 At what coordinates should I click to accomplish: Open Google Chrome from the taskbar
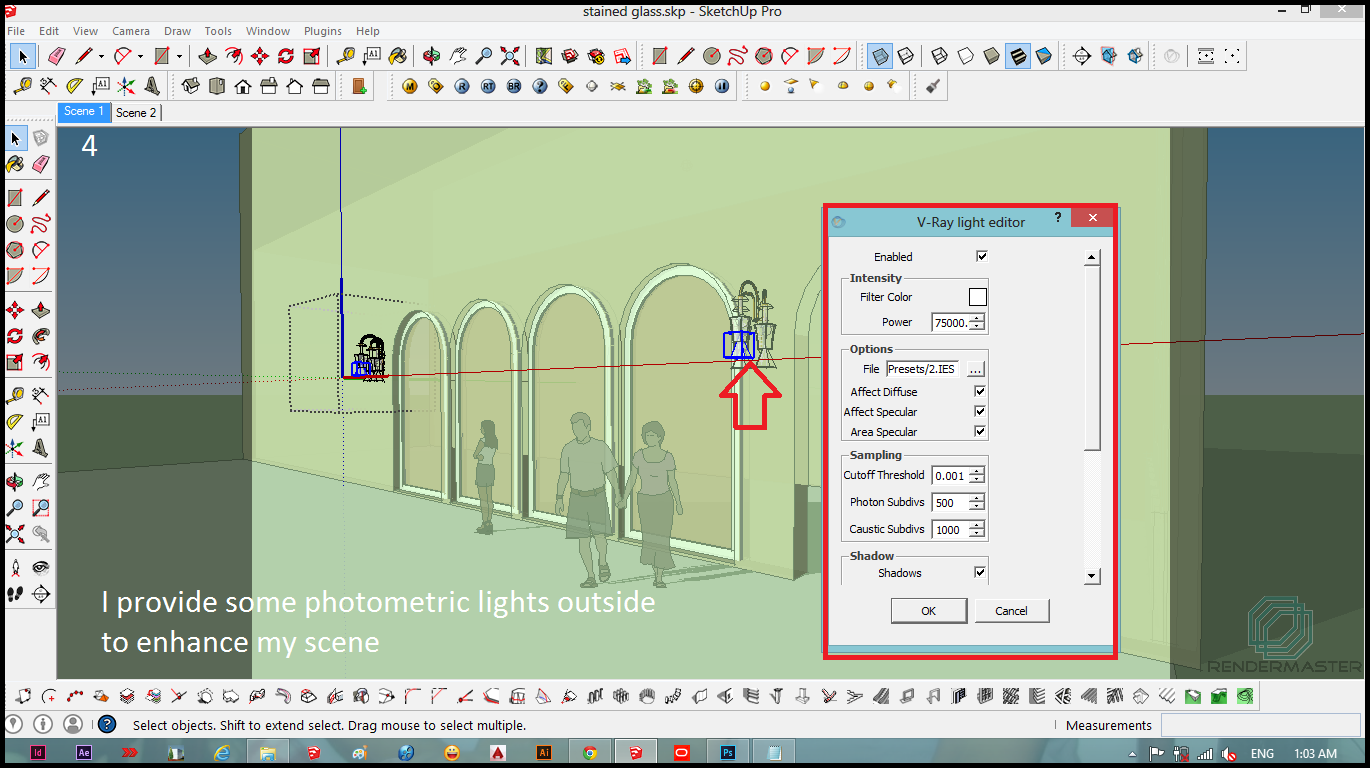coord(590,753)
